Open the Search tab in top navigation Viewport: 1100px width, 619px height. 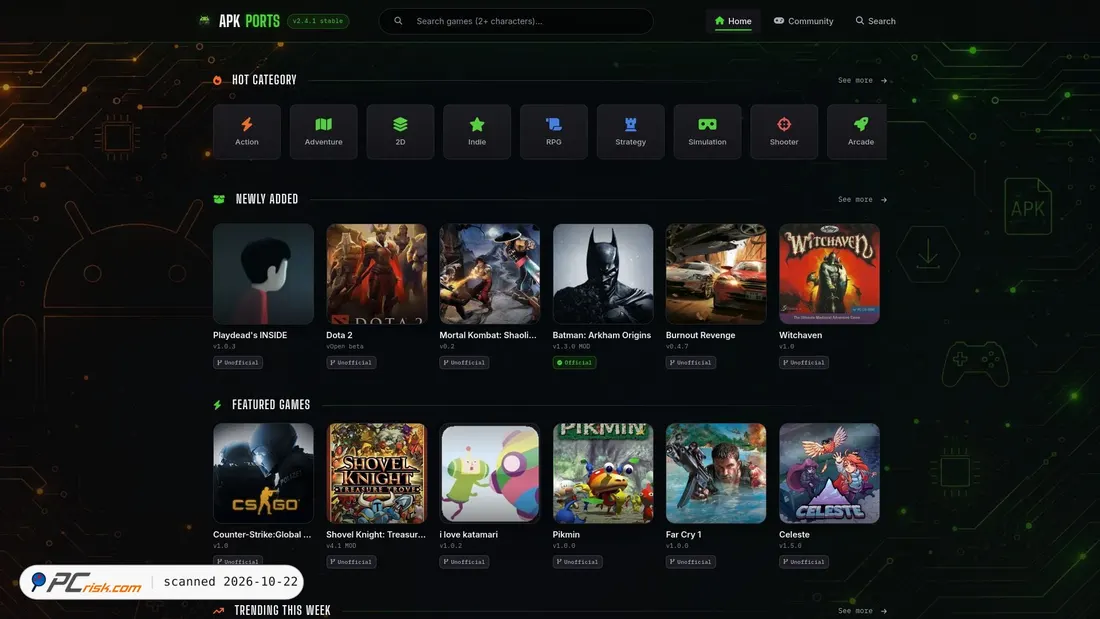[x=876, y=21]
